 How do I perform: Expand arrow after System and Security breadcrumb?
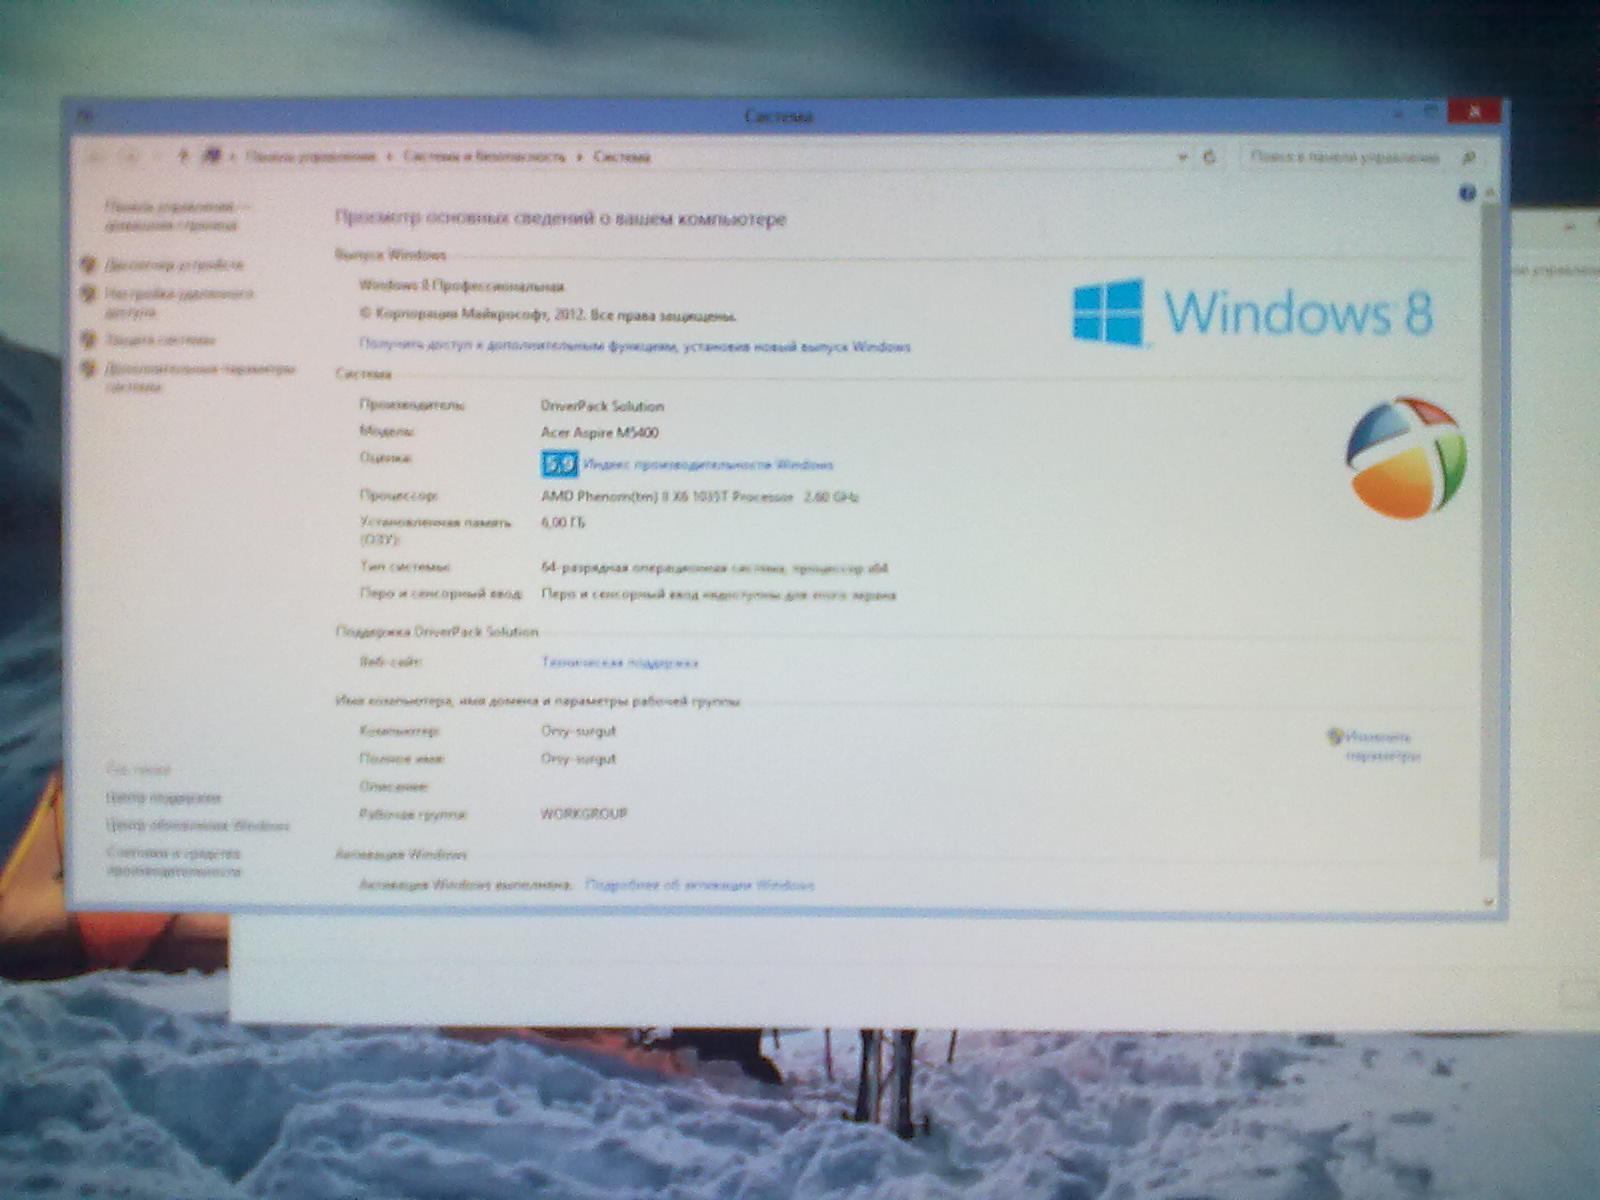(580, 157)
